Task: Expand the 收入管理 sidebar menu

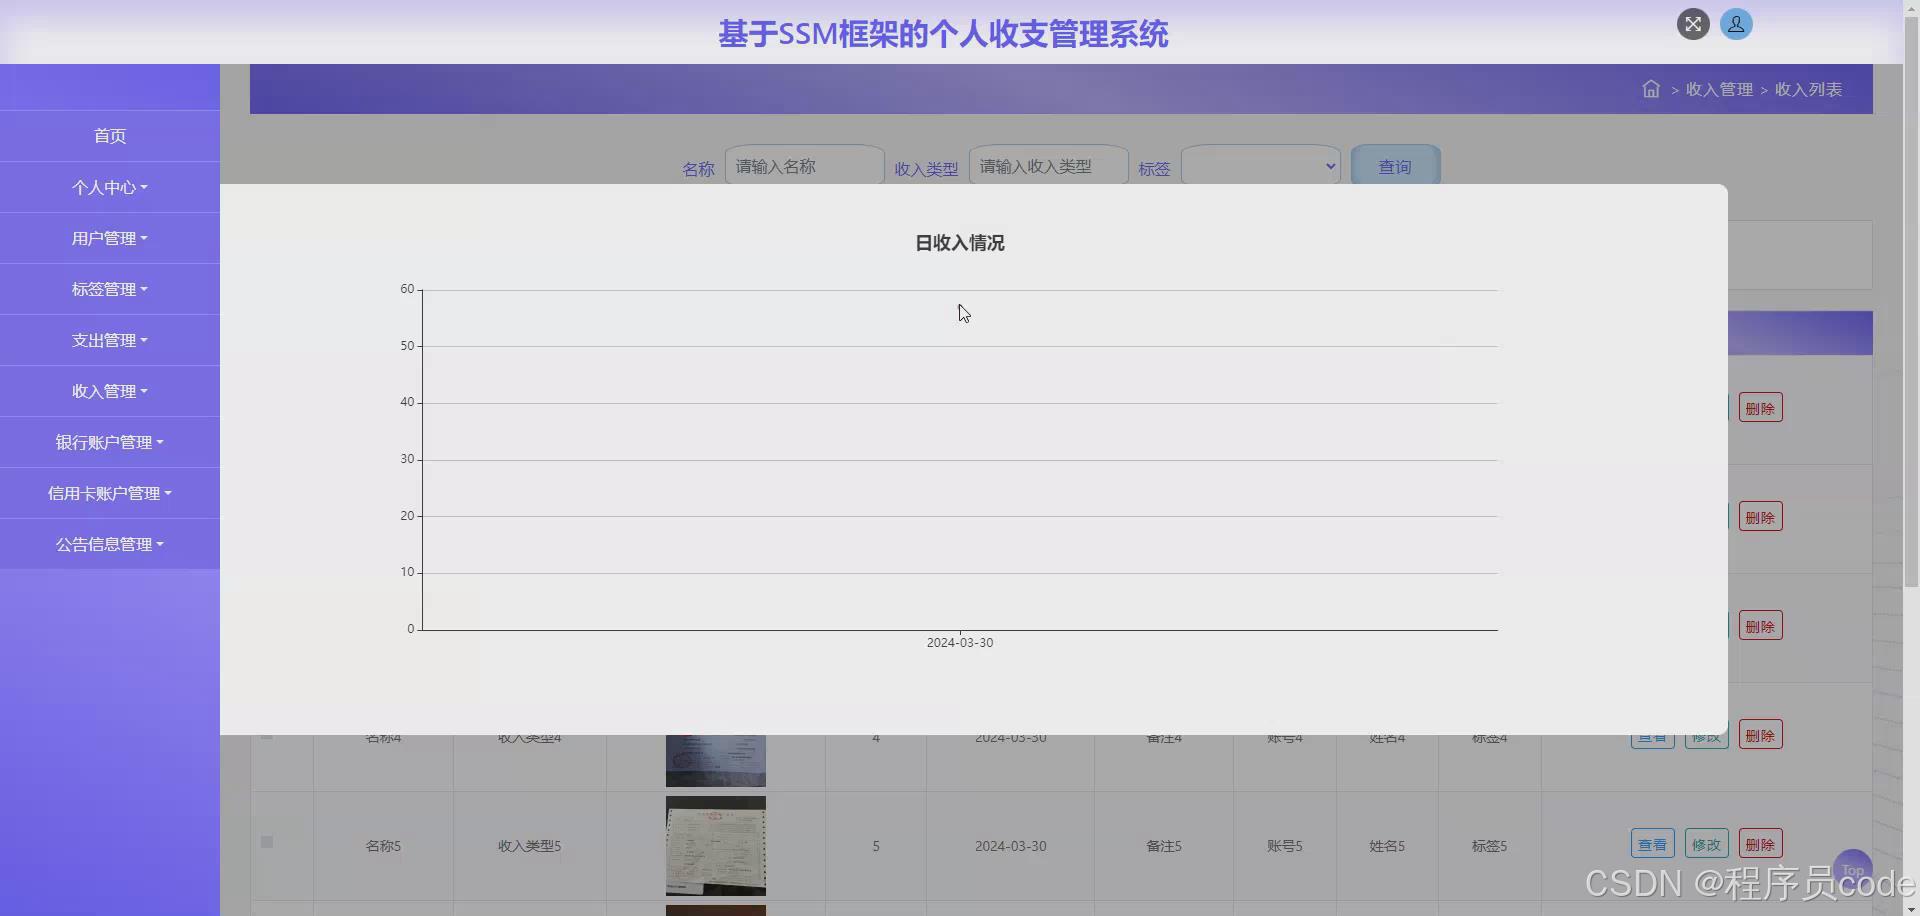Action: click(110, 391)
